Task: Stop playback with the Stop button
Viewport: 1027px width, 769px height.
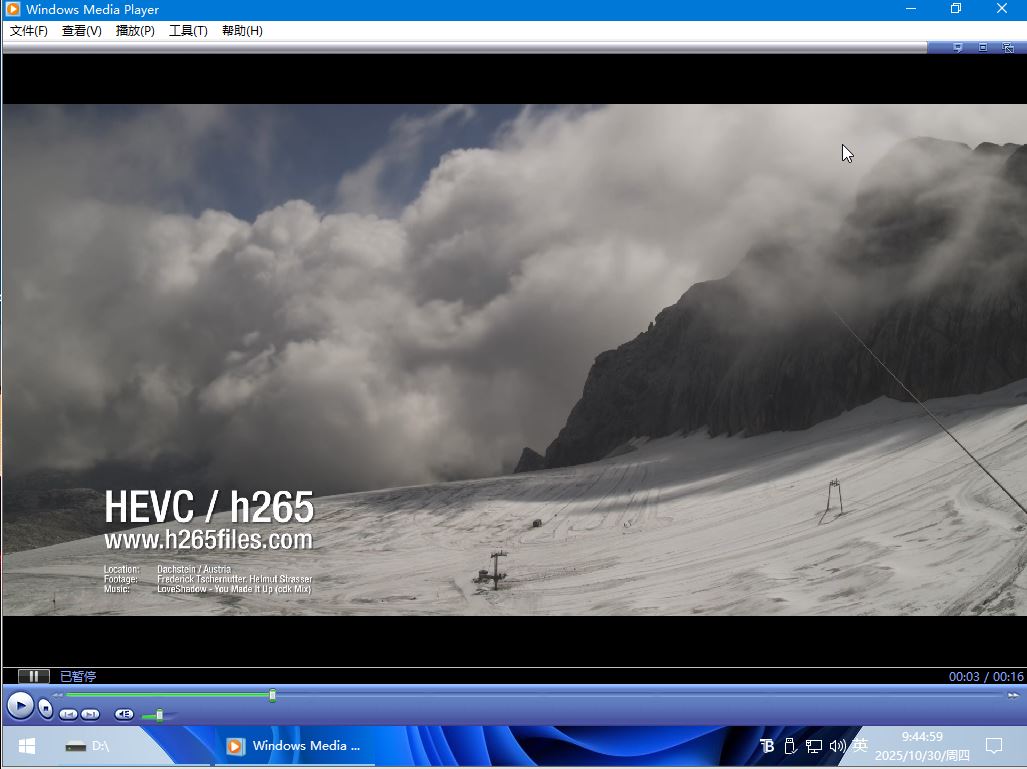Action: (x=46, y=708)
